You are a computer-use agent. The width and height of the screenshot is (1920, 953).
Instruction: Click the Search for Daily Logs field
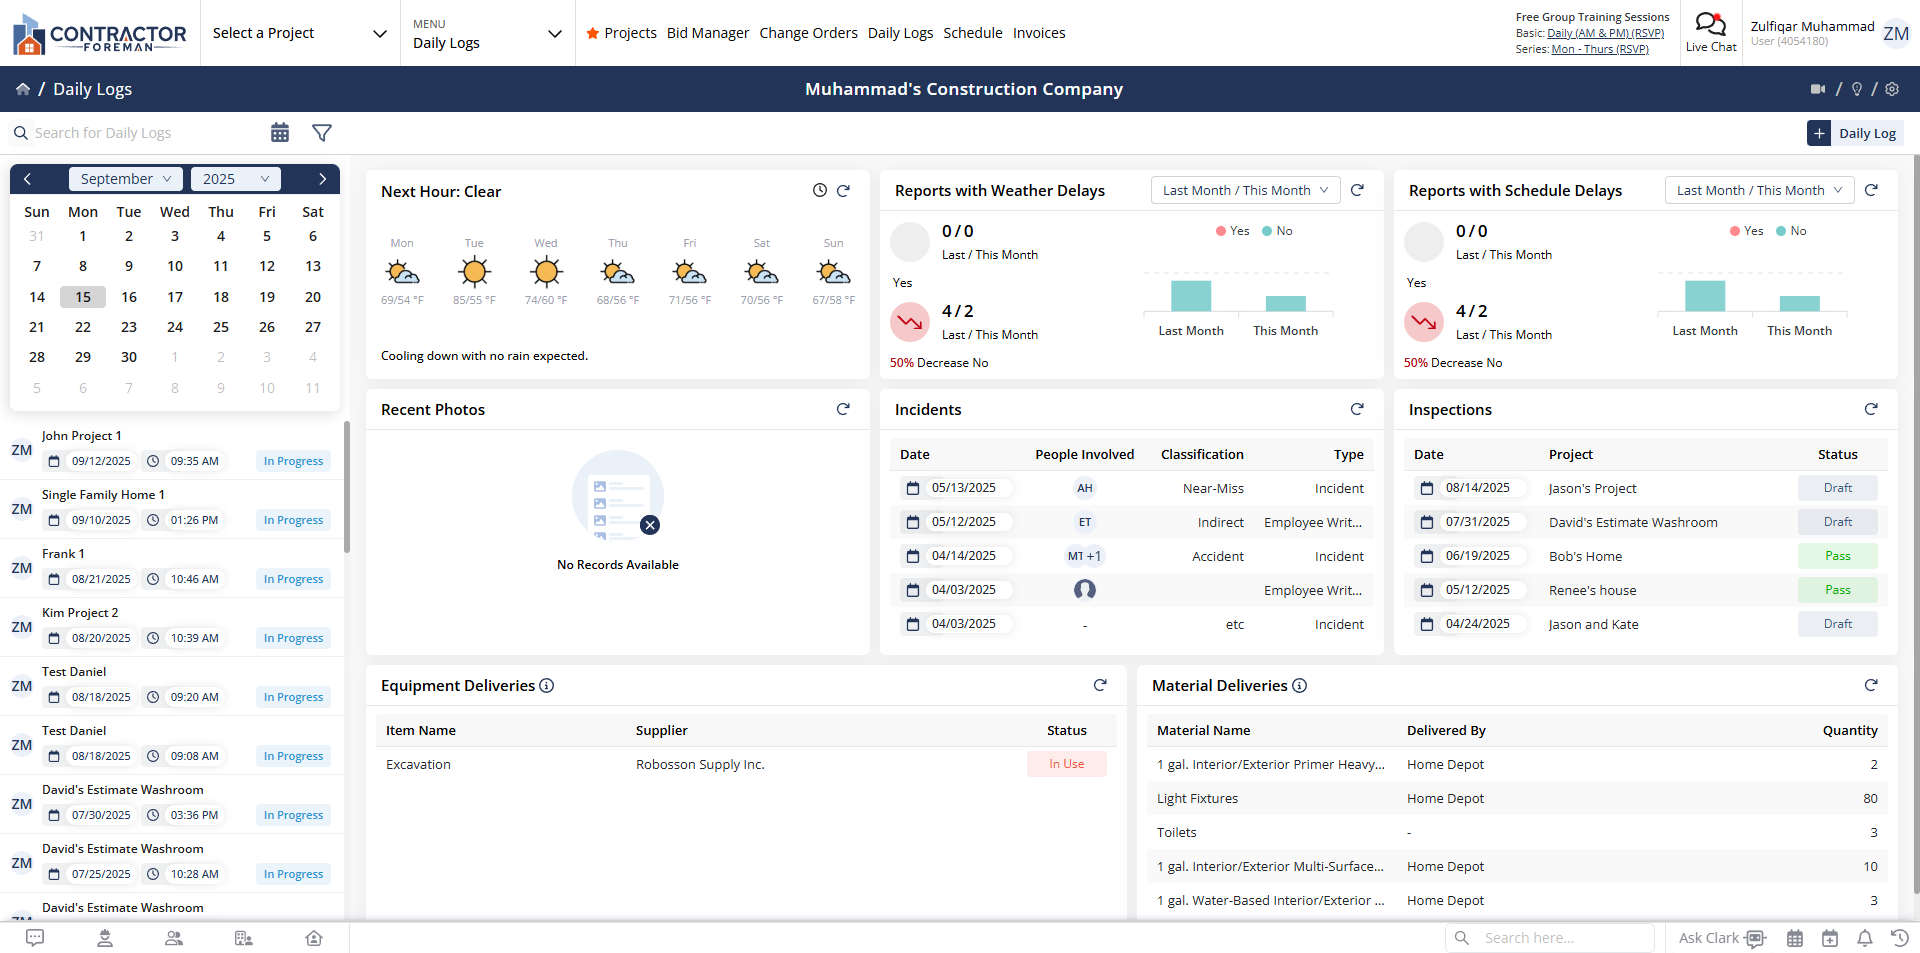[140, 133]
